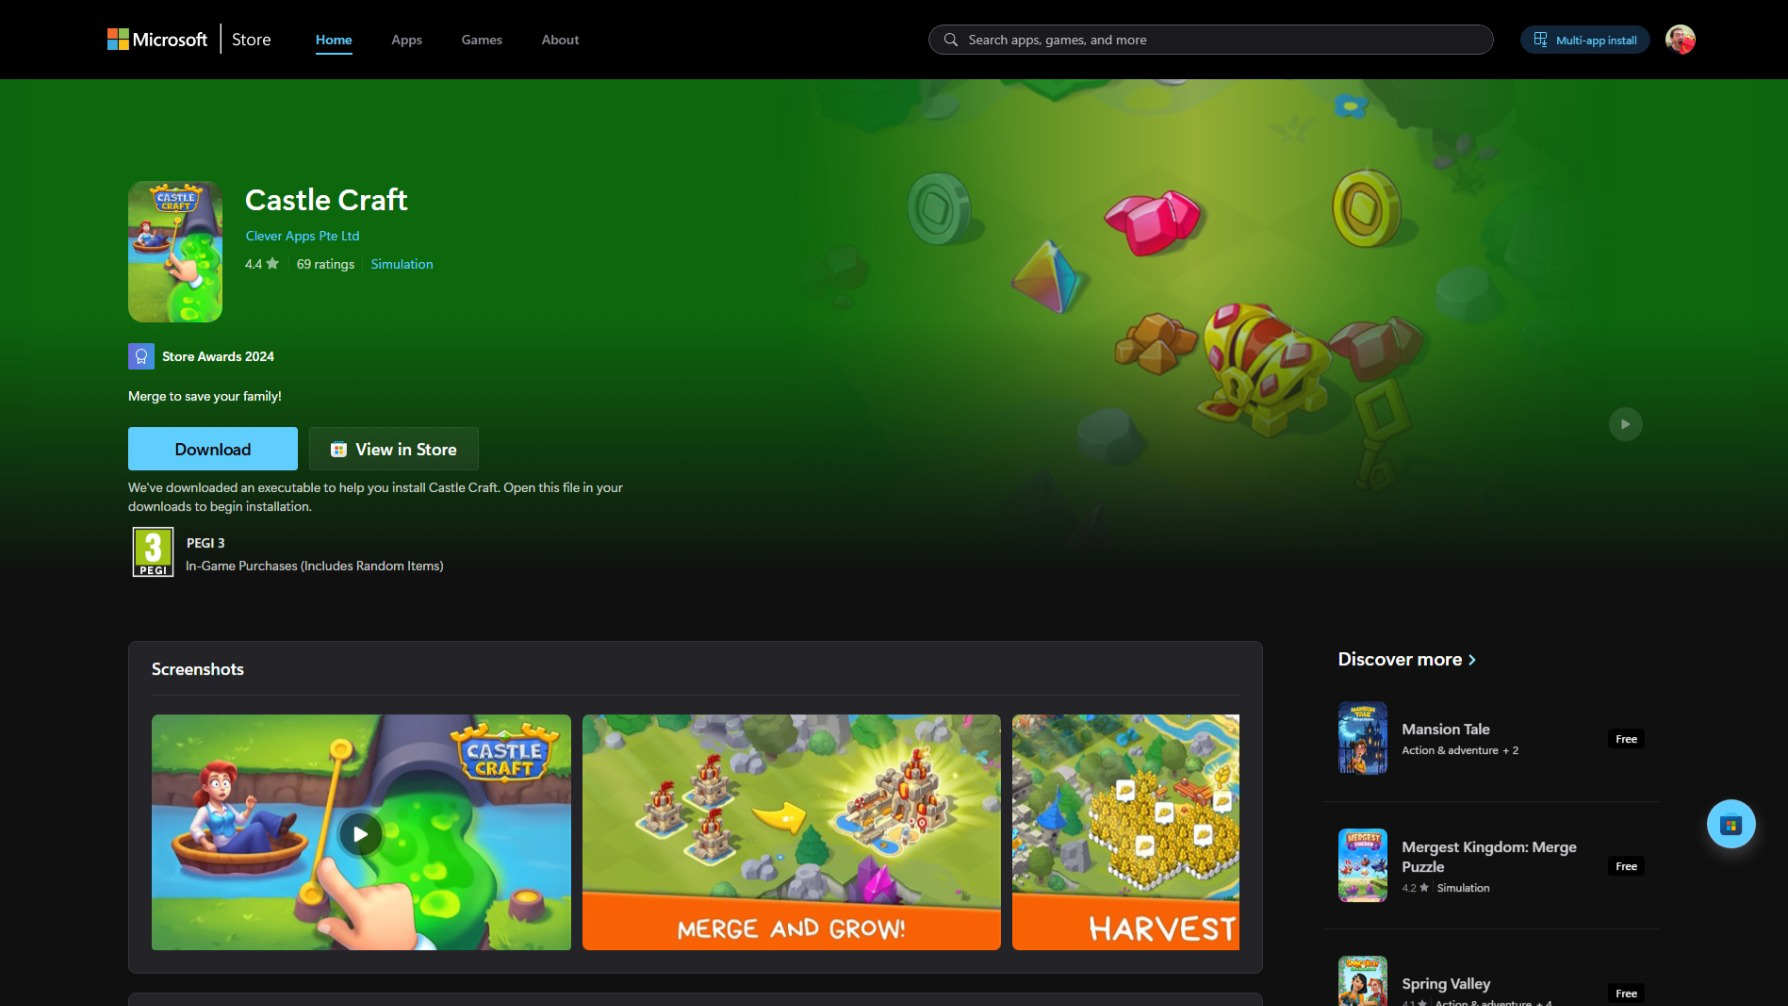Screen dimensions: 1788x1006
Task: Click the search magnifier icon
Action: 950,39
